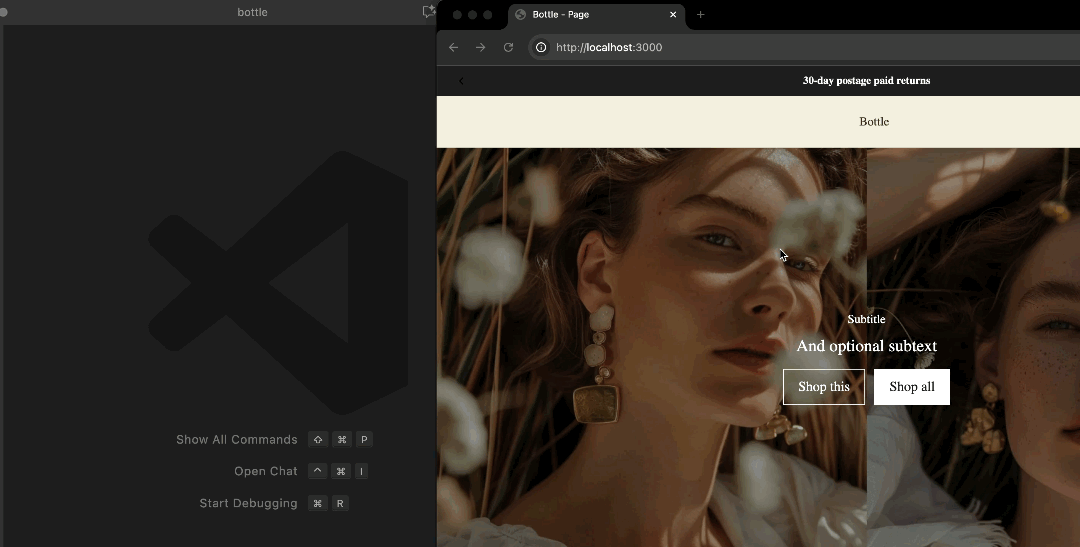Click the Shop this button

(823, 387)
